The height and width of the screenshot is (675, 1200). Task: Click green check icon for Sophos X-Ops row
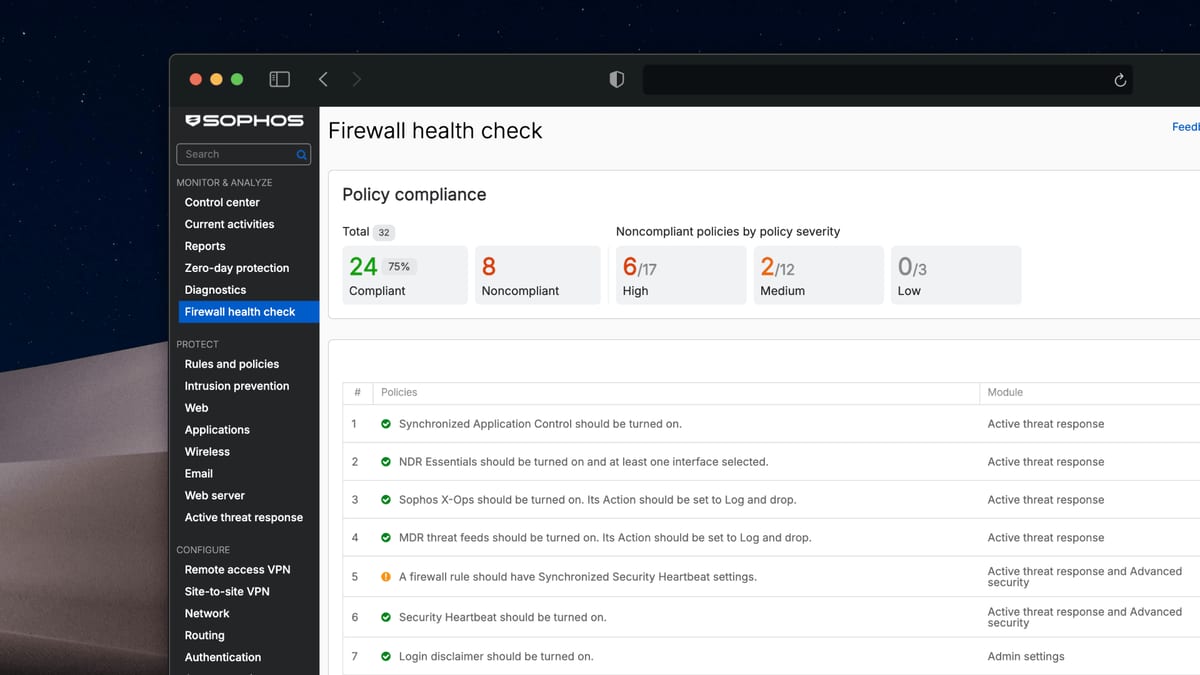point(386,500)
